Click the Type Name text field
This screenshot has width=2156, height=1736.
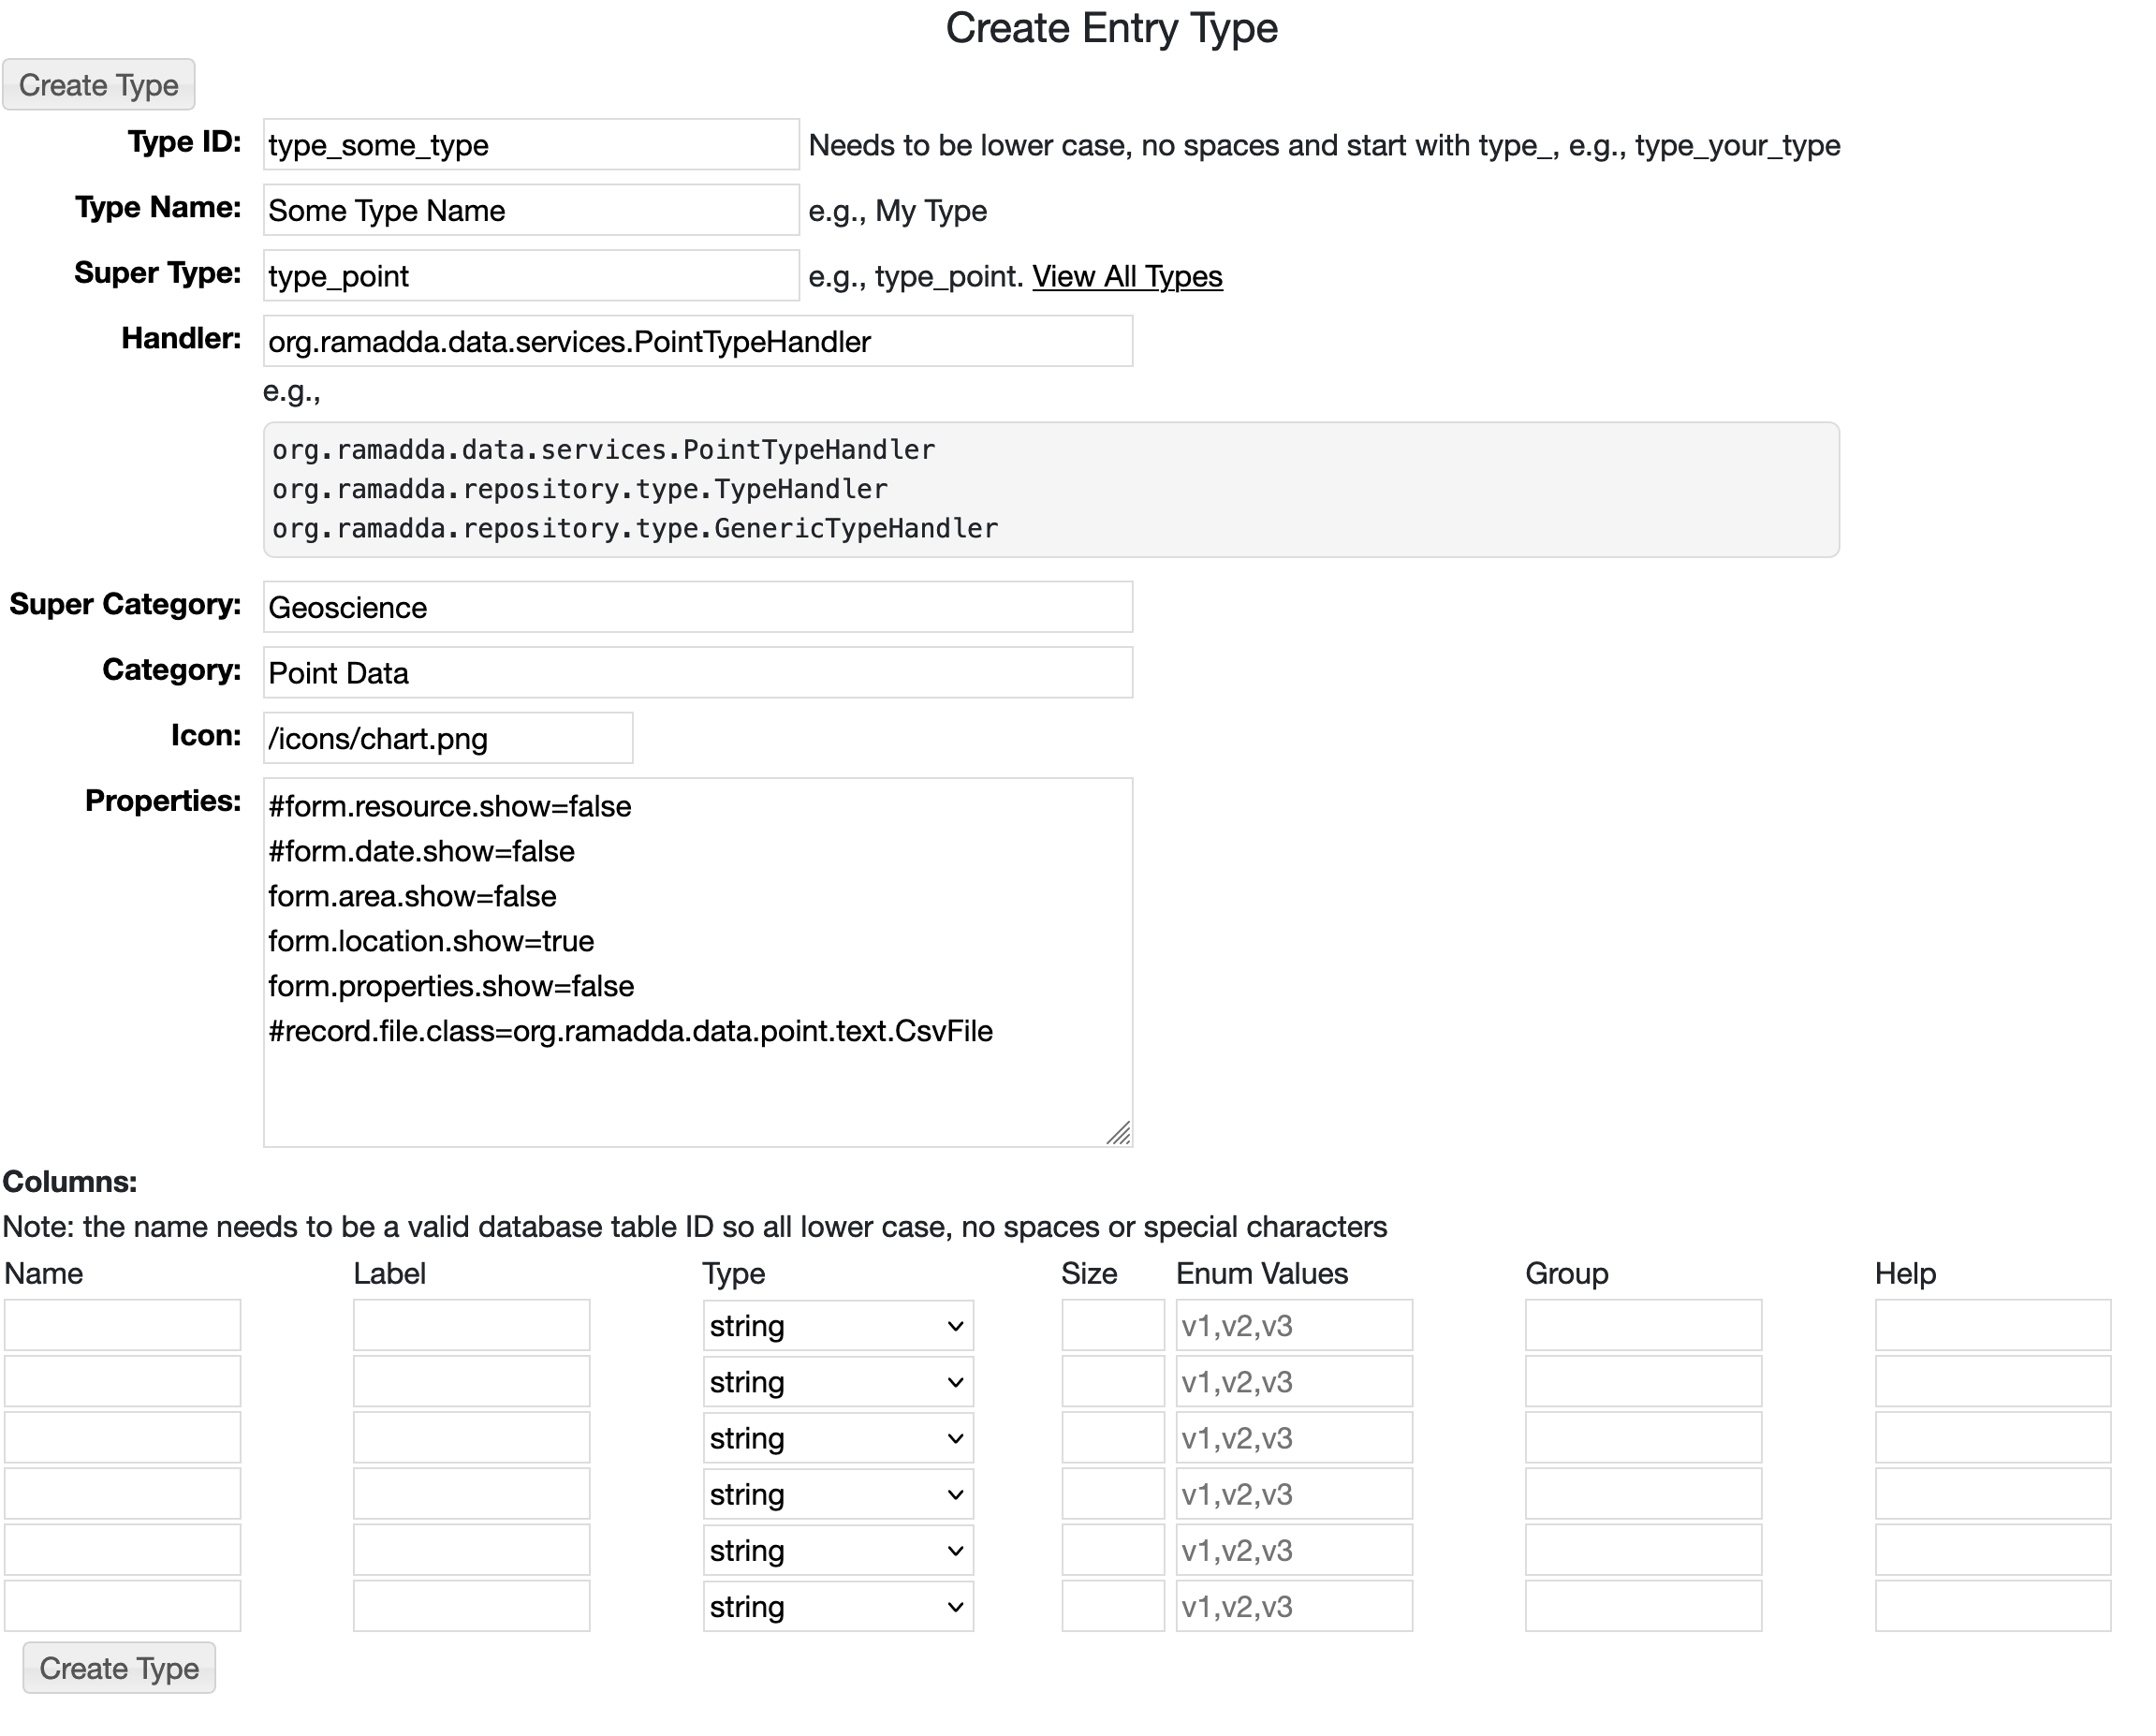click(531, 211)
